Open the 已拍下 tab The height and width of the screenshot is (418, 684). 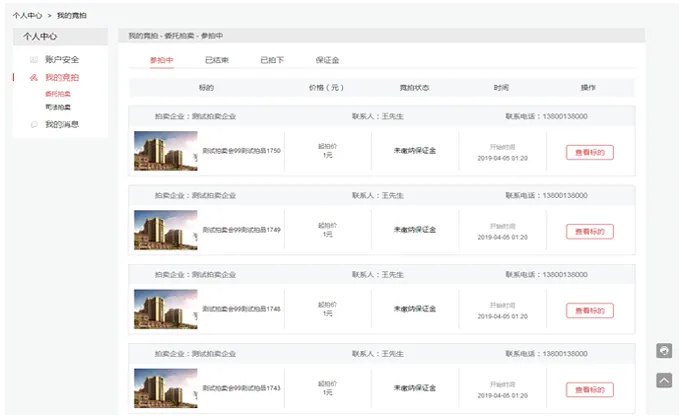click(x=272, y=60)
